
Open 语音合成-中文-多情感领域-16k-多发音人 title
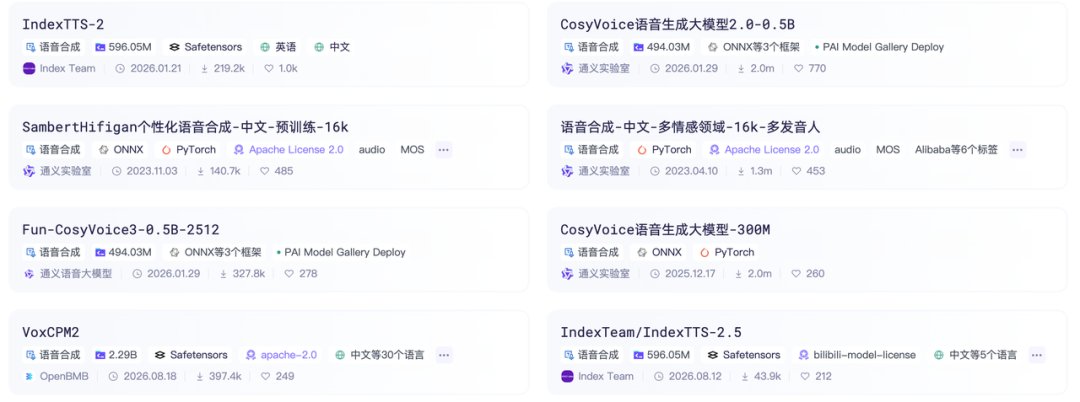(x=690, y=127)
